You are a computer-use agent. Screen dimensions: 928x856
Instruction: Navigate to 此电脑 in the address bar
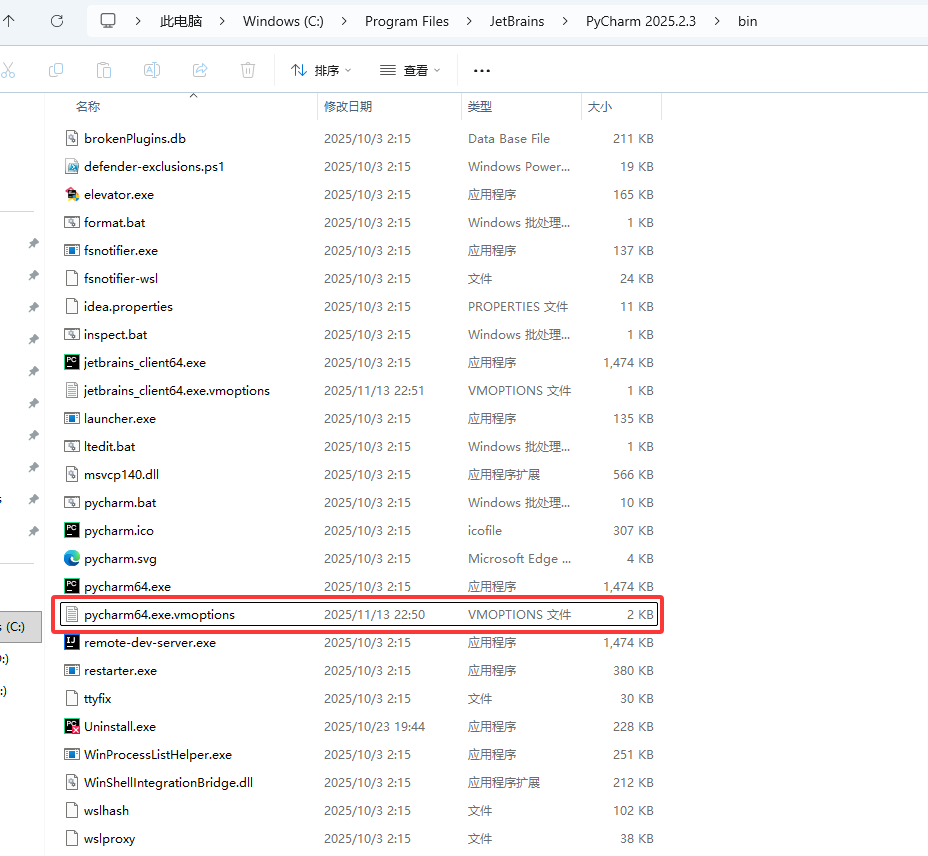(180, 21)
